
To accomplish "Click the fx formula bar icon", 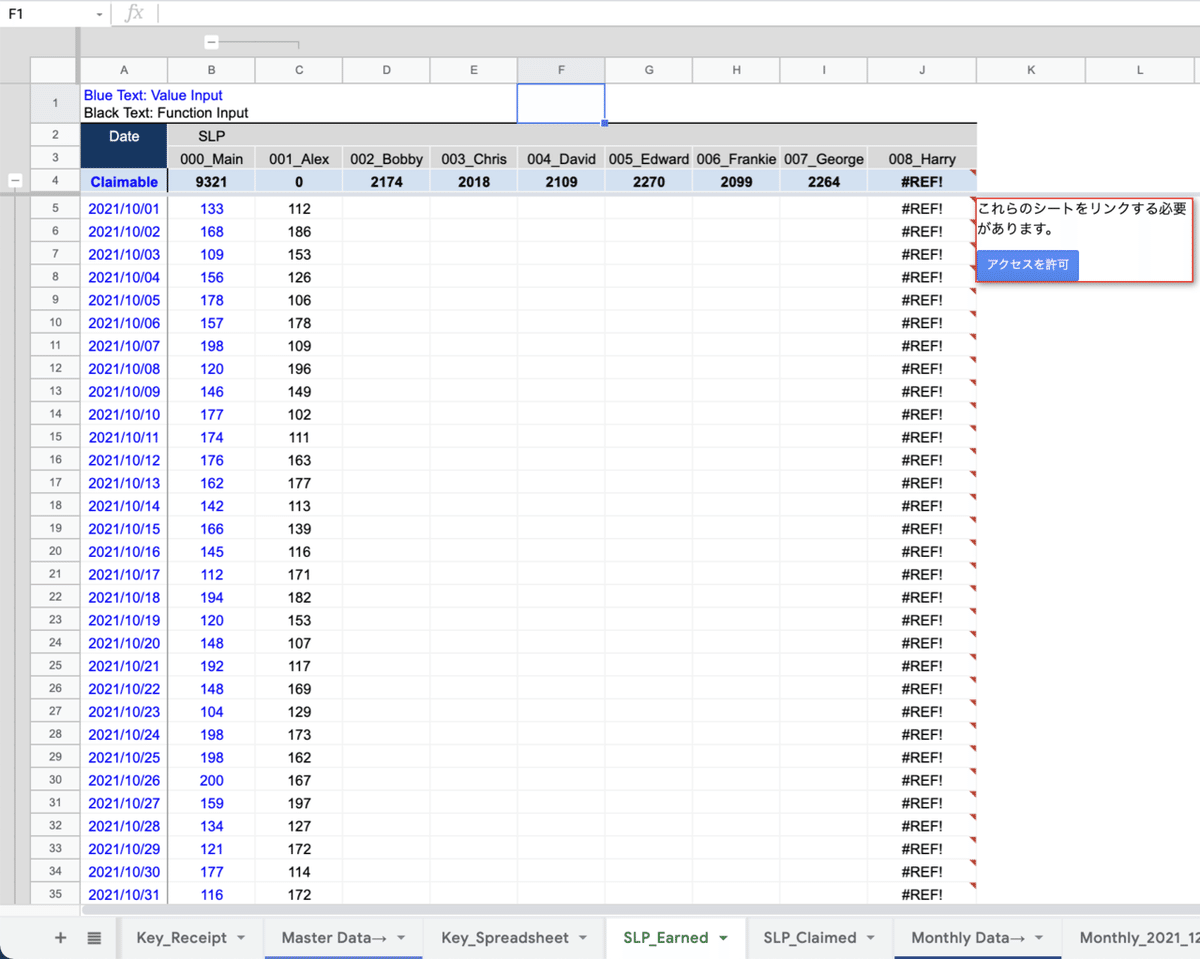I will pyautogui.click(x=134, y=14).
